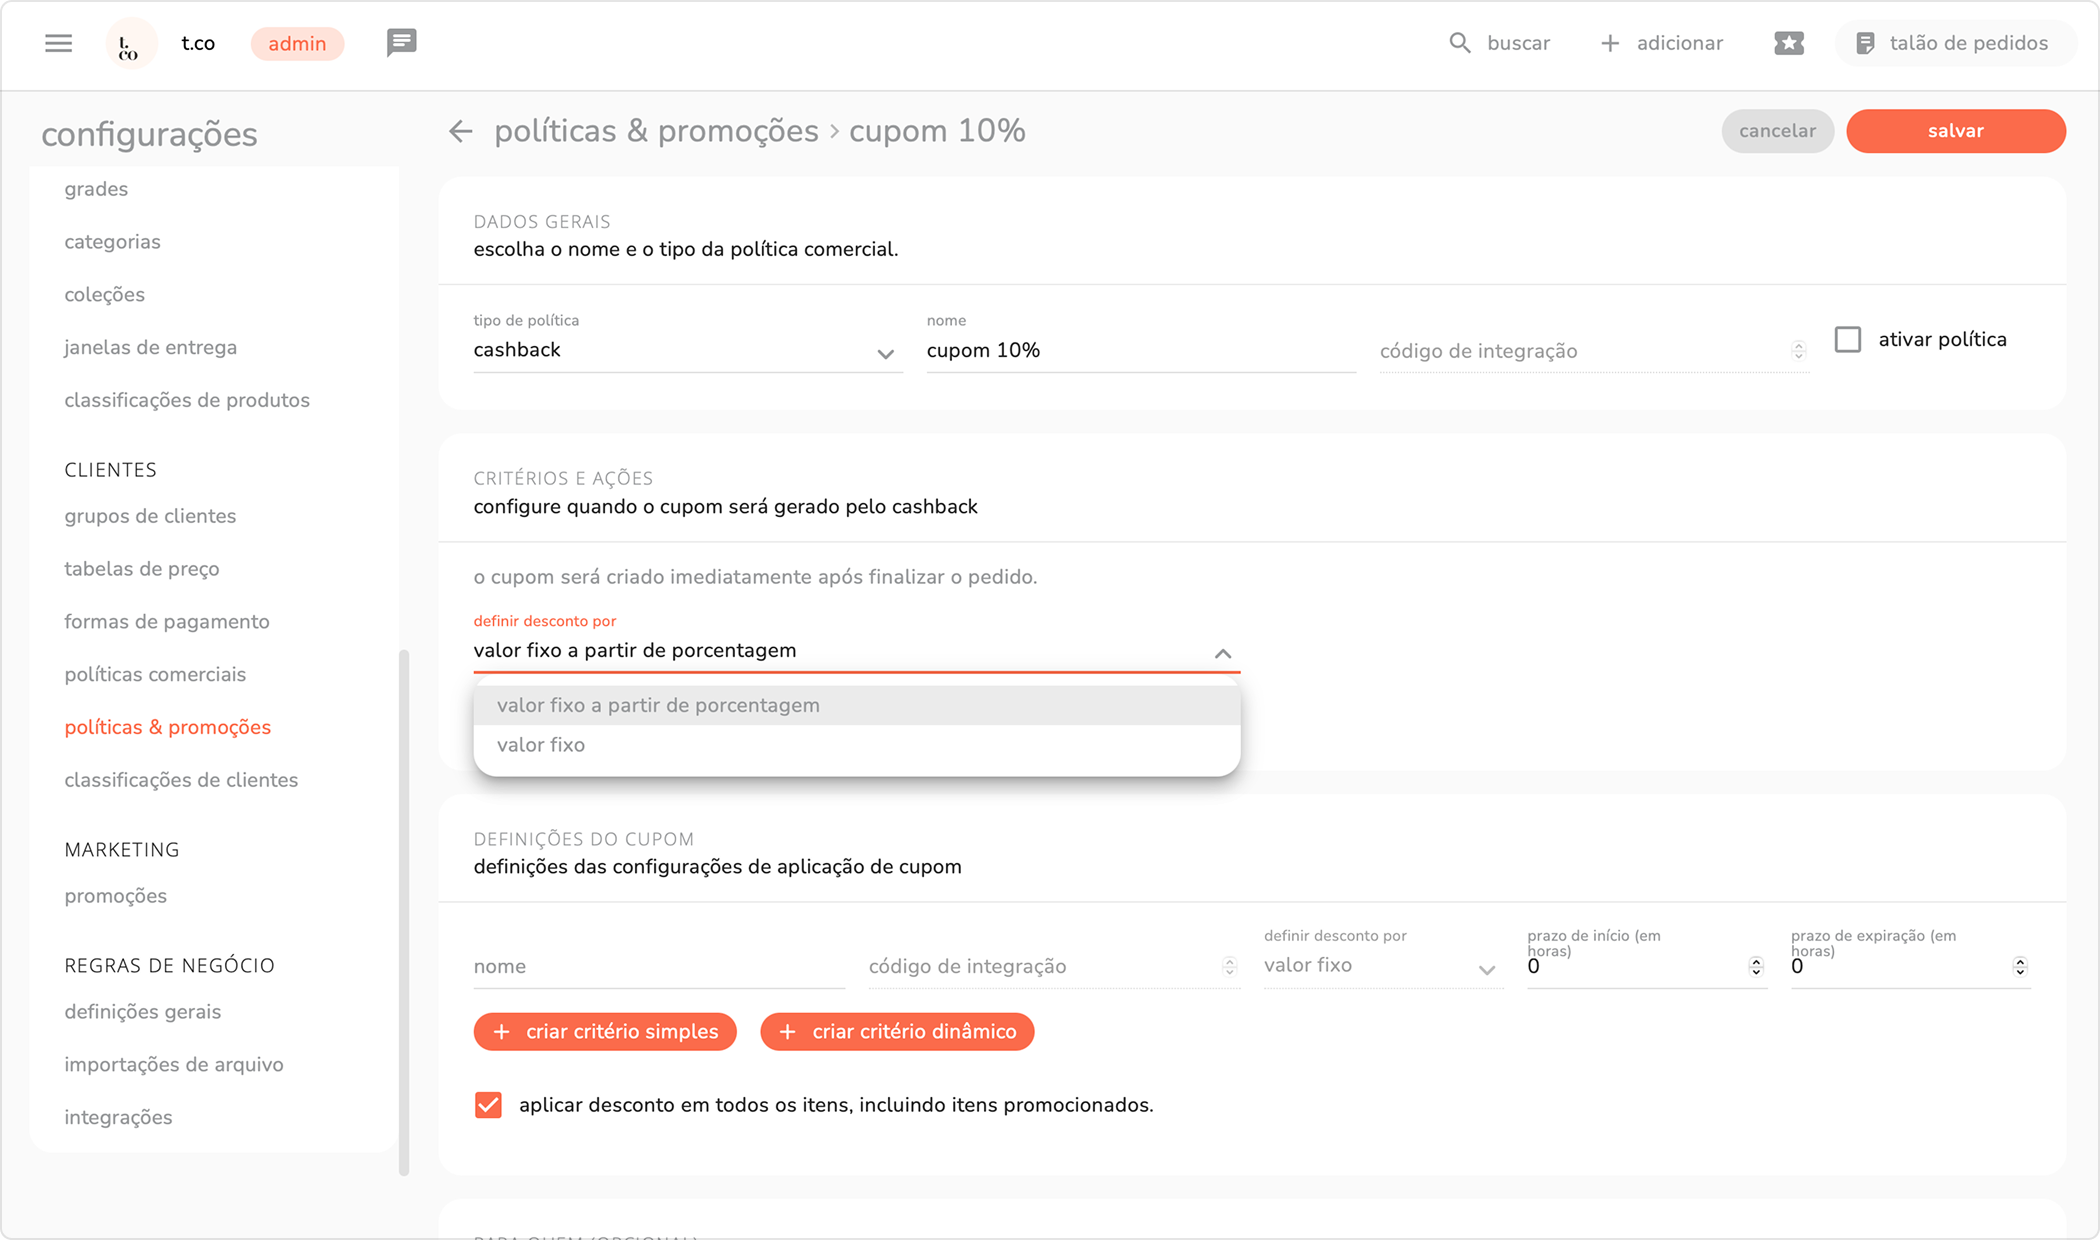Click the prazo de início stepper arrows

1755,966
